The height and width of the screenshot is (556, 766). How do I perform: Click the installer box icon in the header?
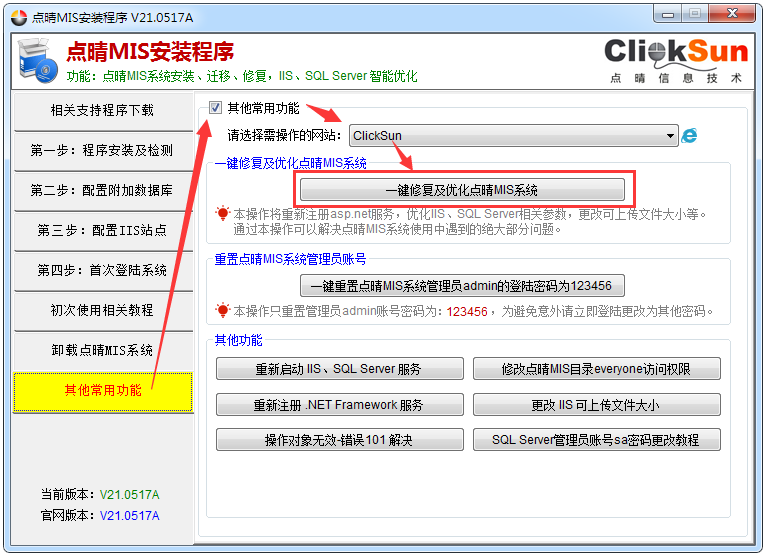(x=37, y=61)
